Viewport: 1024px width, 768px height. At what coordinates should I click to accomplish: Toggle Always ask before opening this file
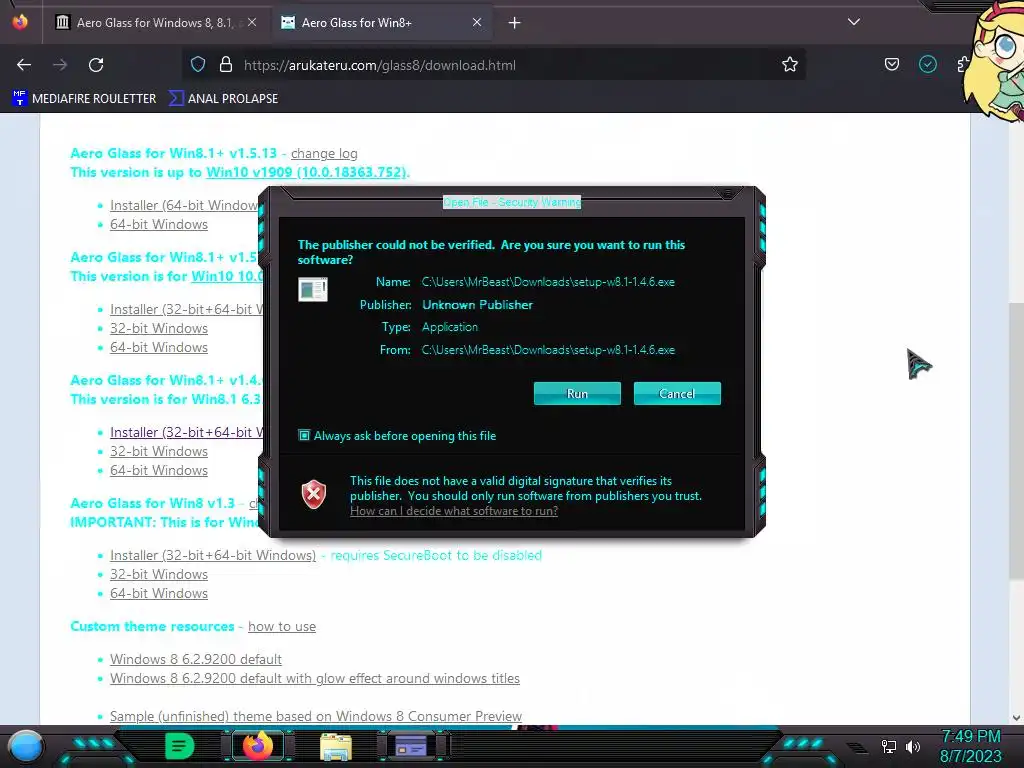[304, 436]
